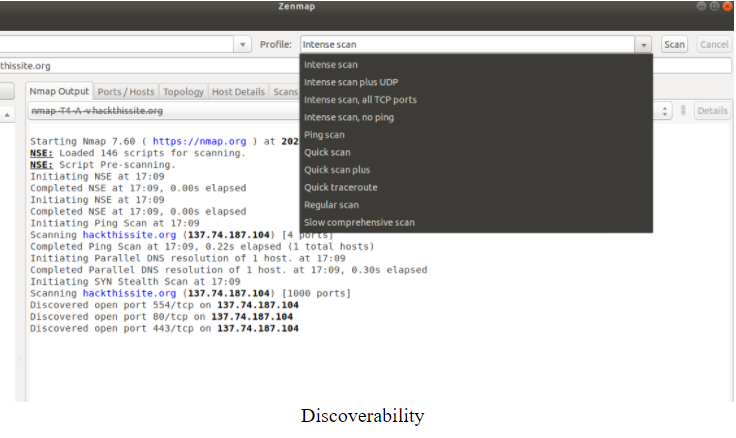736x438 pixels.
Task: Select 'Ping scan' from dropdown list
Action: pos(476,135)
